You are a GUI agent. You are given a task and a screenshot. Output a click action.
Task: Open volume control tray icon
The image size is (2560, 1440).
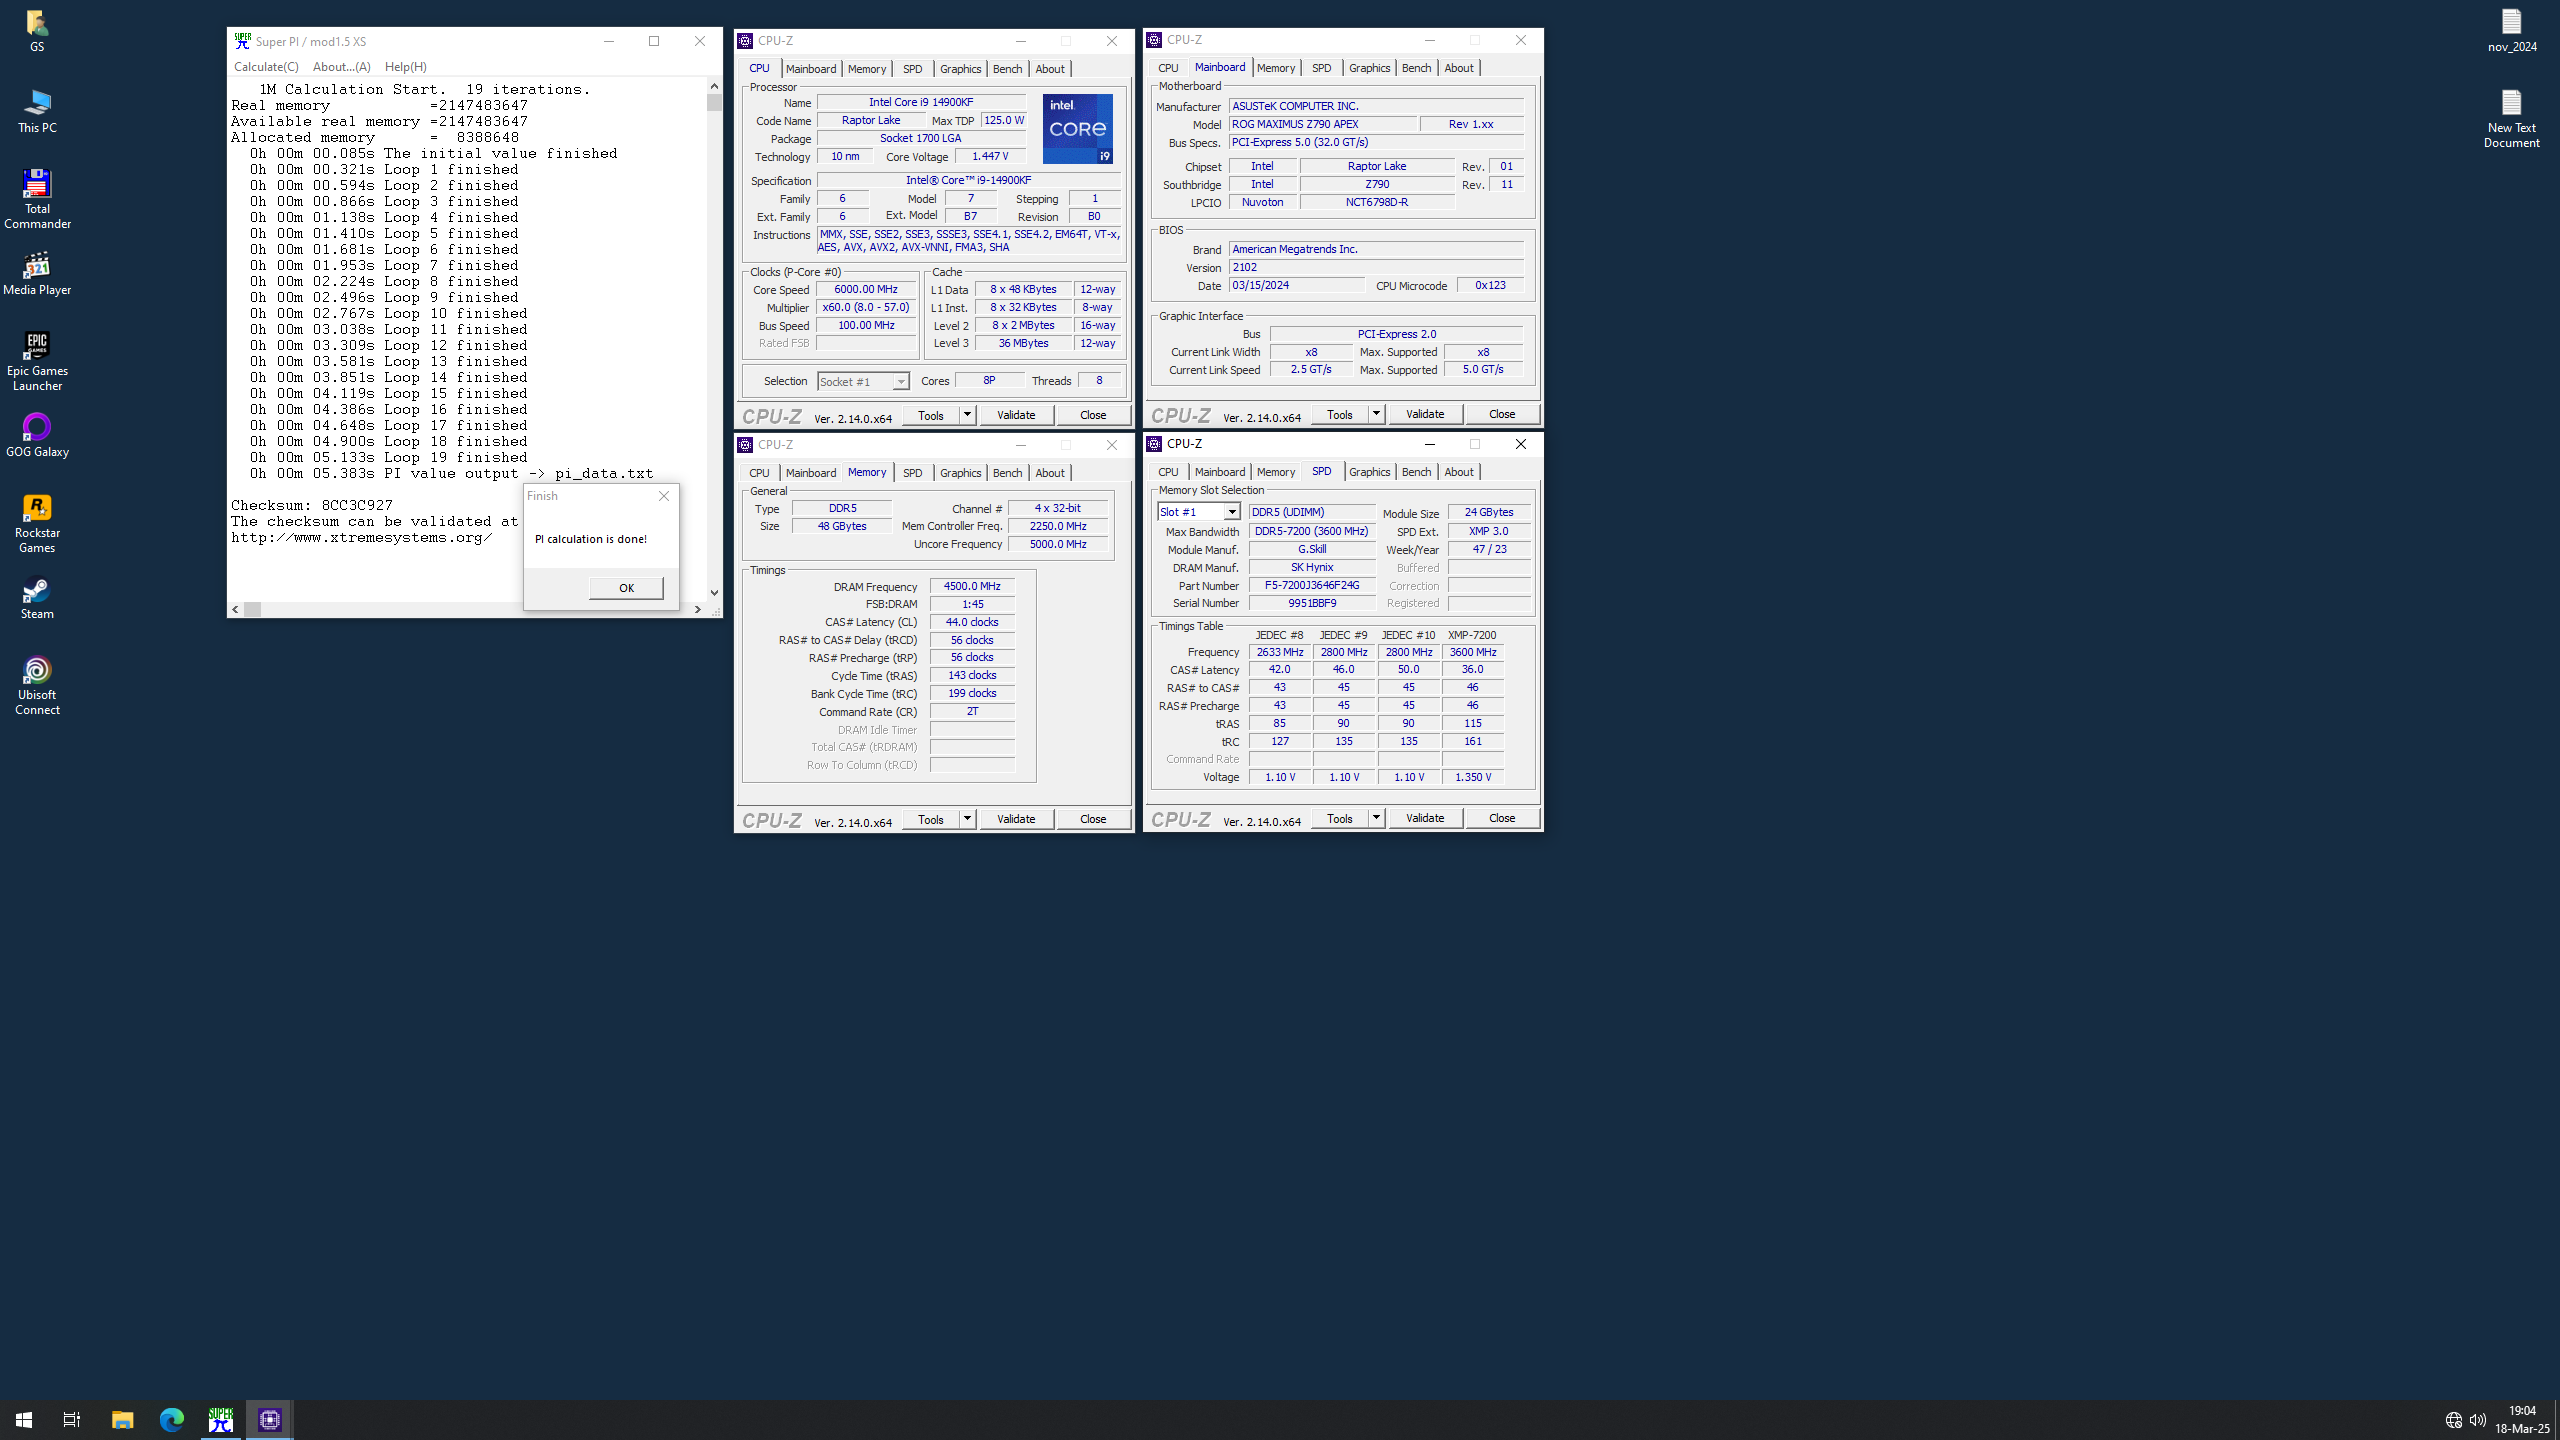[x=2477, y=1420]
